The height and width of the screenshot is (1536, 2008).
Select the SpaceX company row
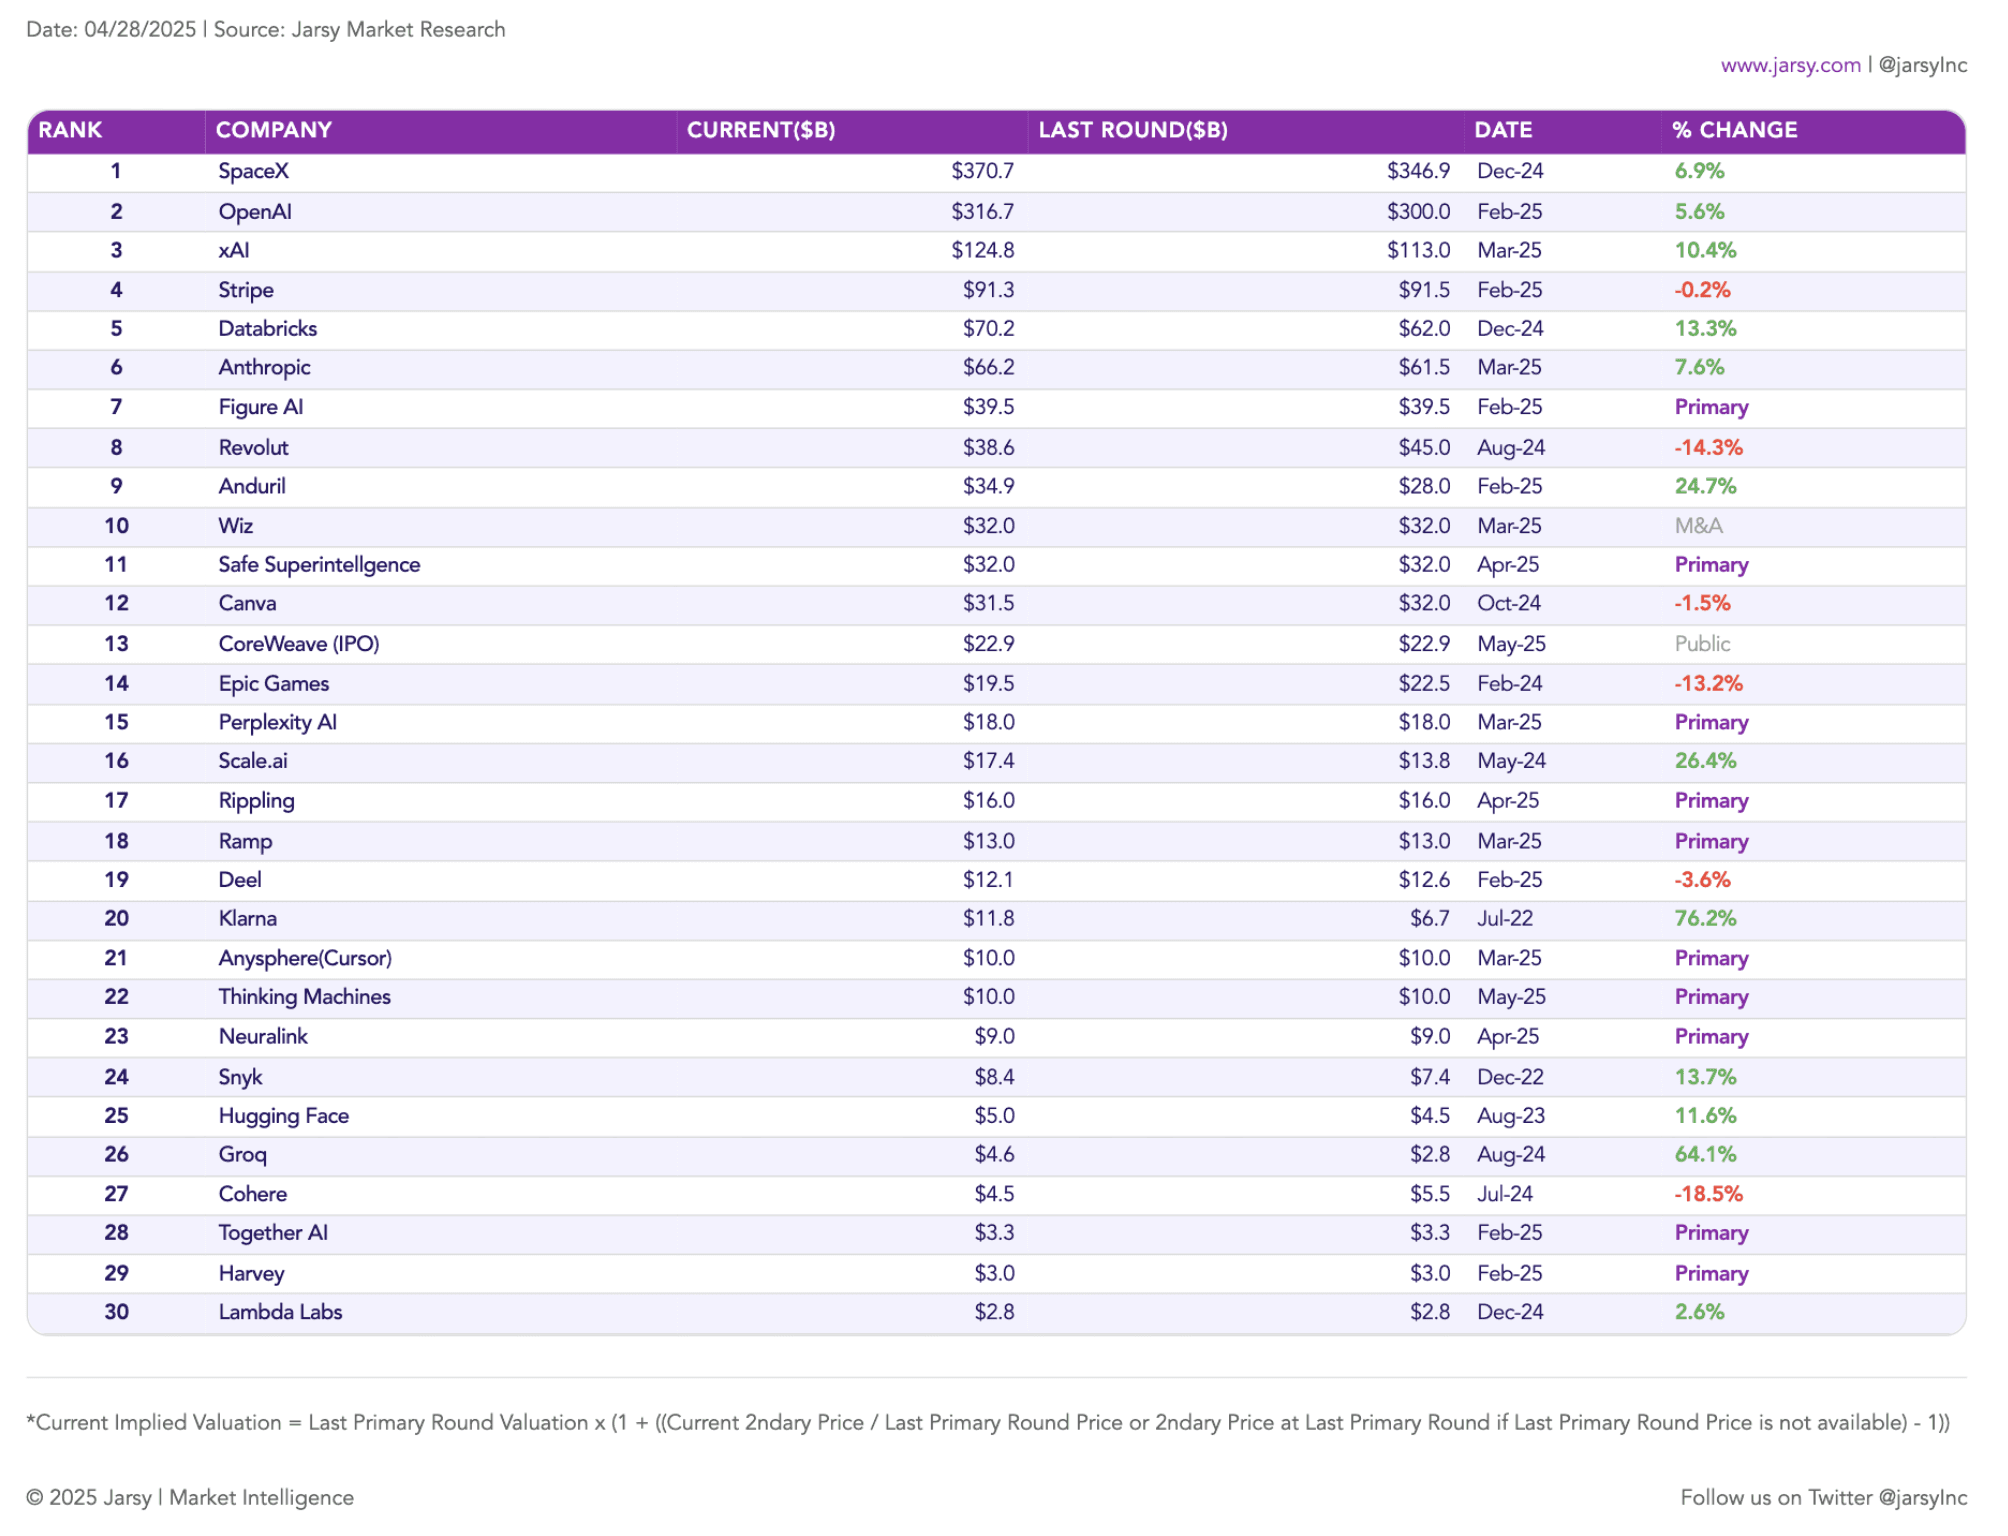click(x=996, y=171)
